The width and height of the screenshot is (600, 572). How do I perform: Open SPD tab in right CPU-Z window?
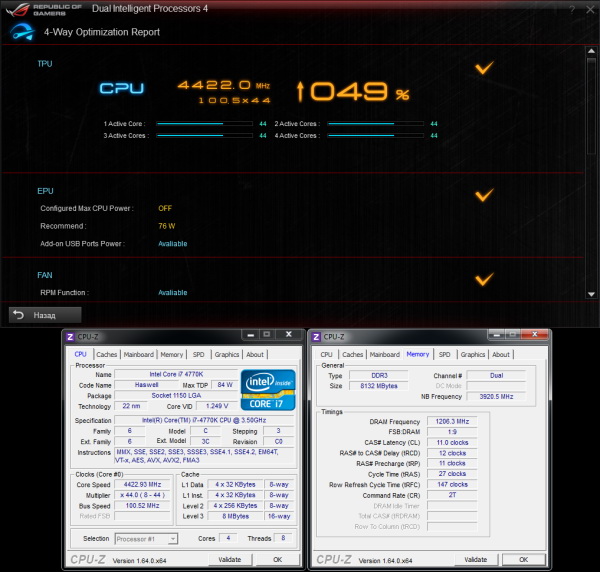[444, 354]
